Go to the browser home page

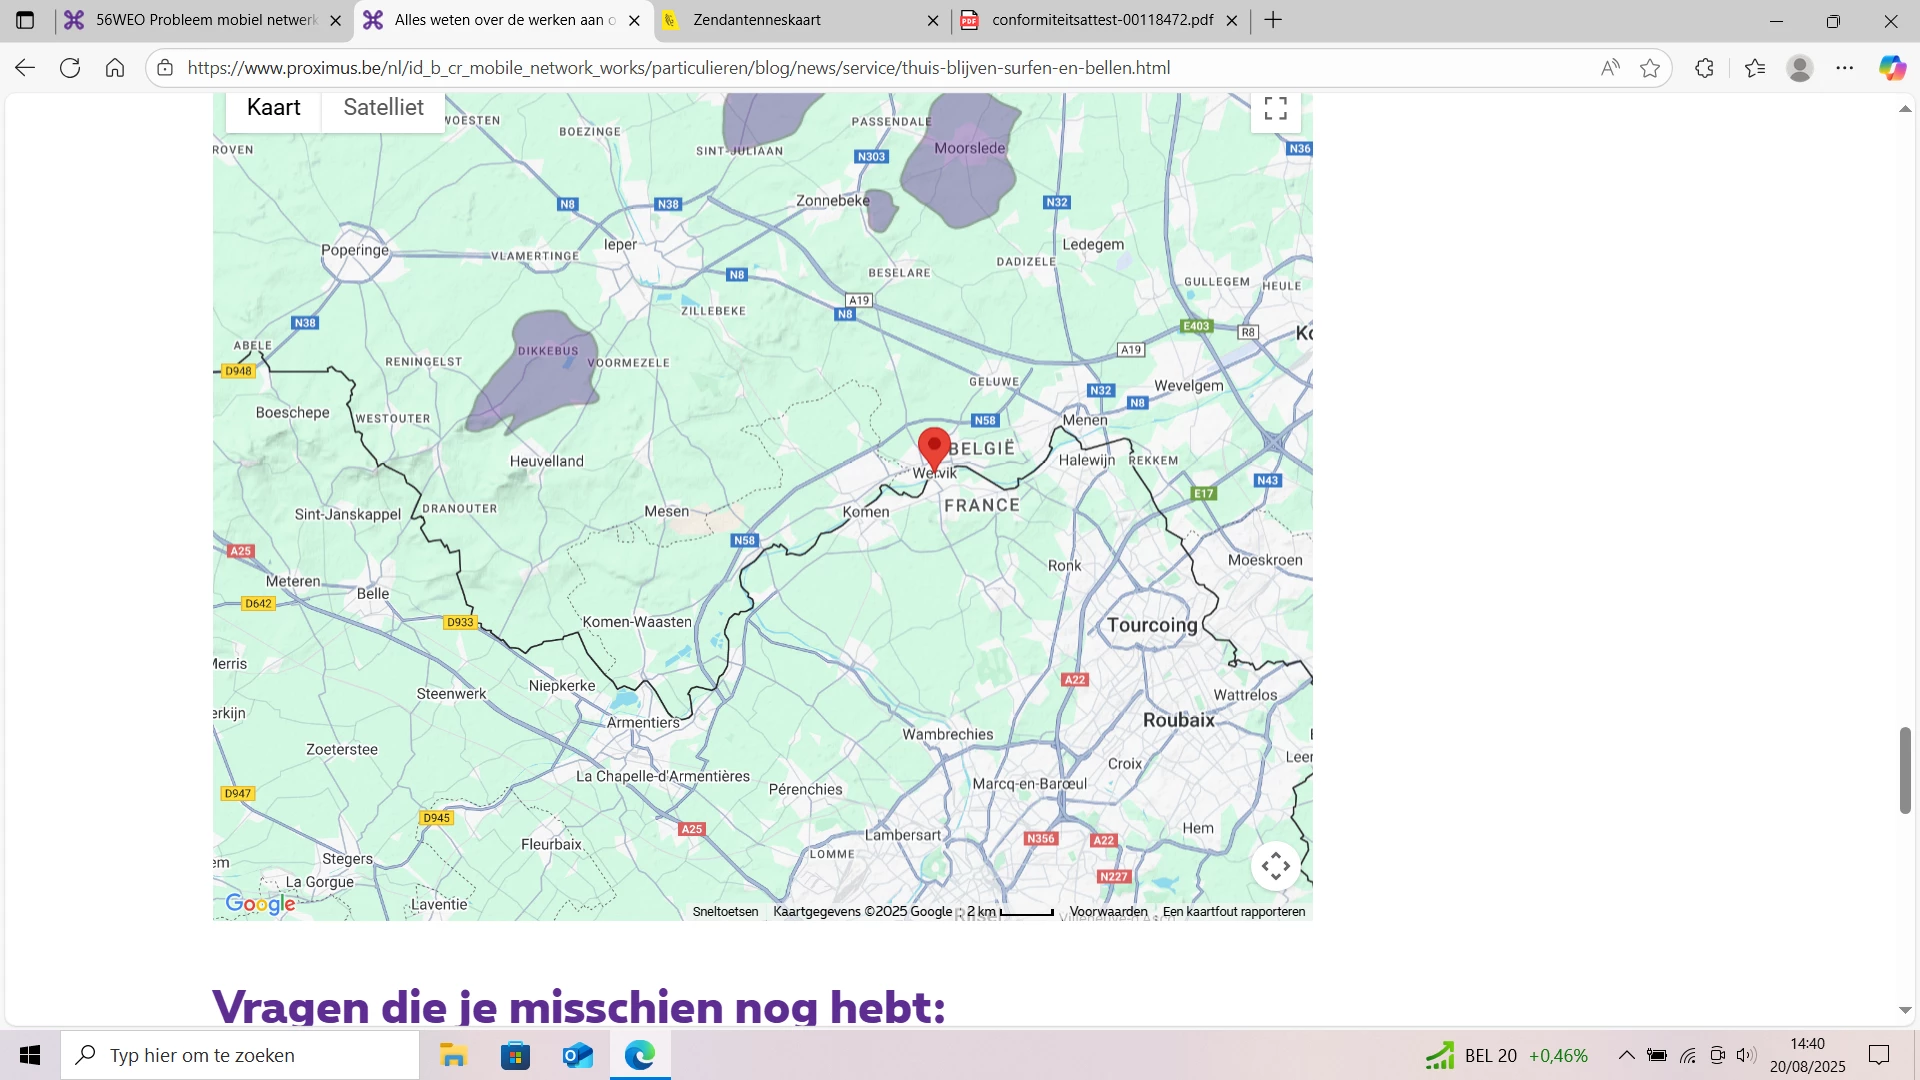tap(115, 68)
